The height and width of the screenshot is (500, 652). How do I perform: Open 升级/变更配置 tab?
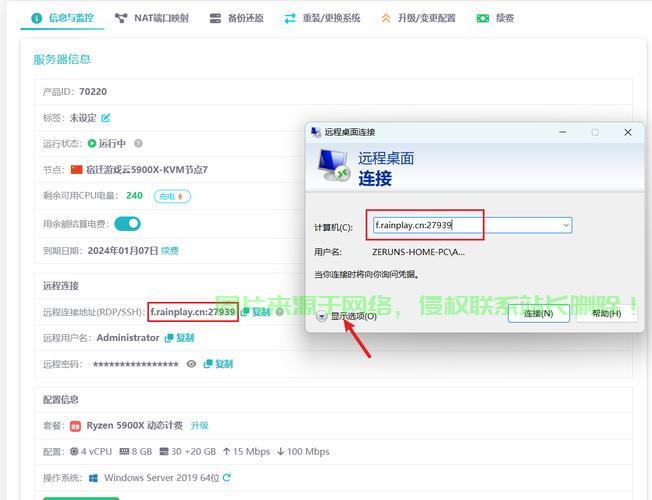point(418,18)
